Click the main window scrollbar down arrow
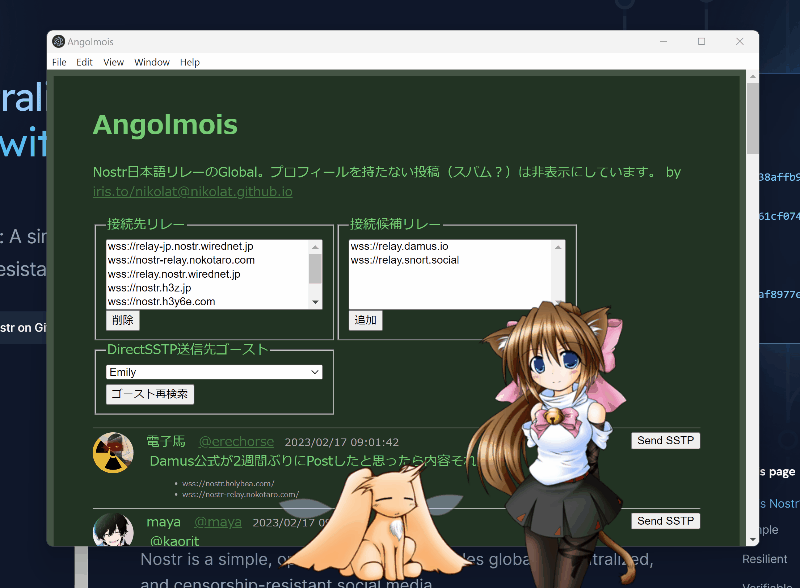This screenshot has height=588, width=800. (x=753, y=540)
